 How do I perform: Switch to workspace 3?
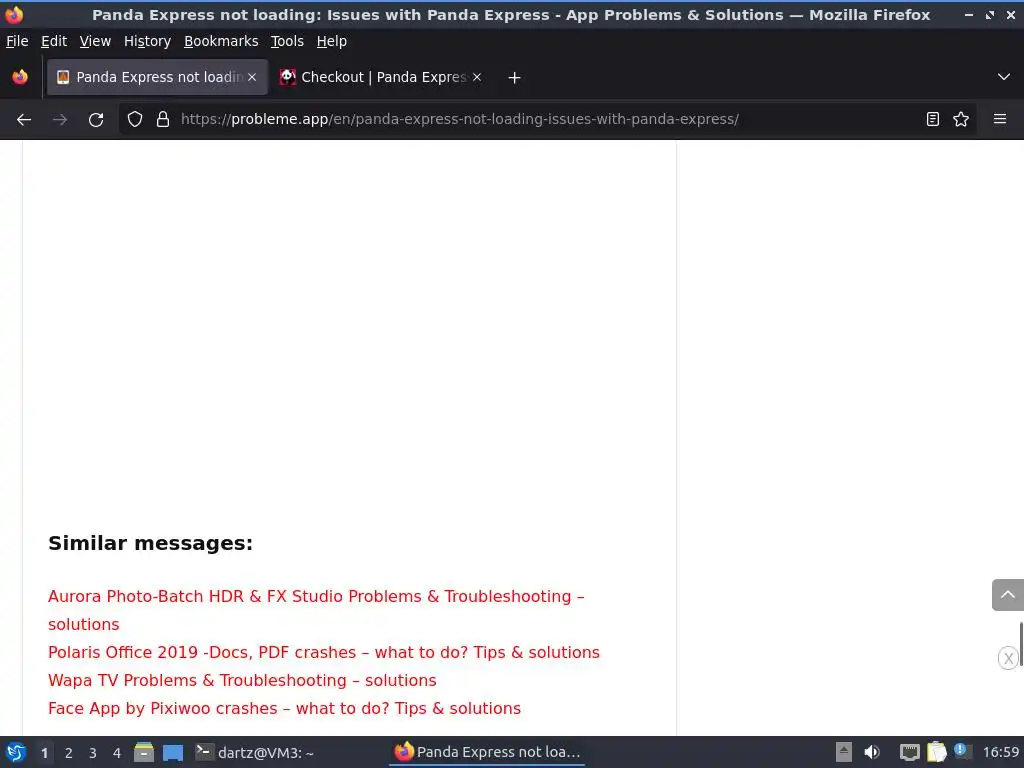pos(93,753)
